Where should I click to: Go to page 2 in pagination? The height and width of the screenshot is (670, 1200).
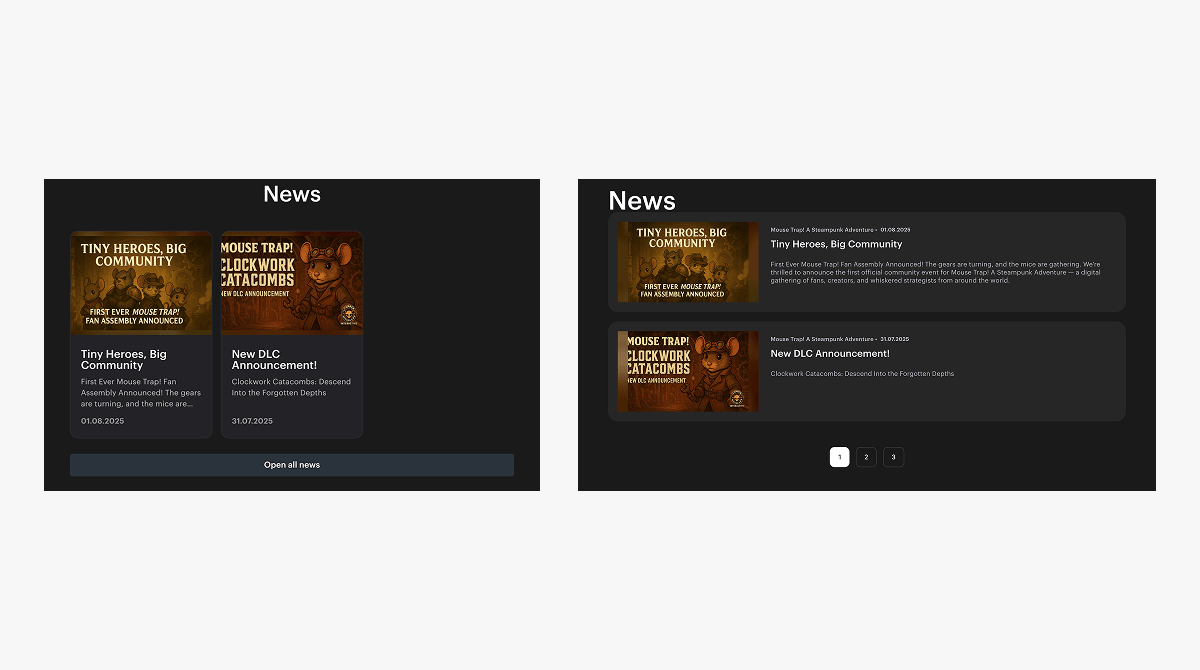click(x=867, y=457)
